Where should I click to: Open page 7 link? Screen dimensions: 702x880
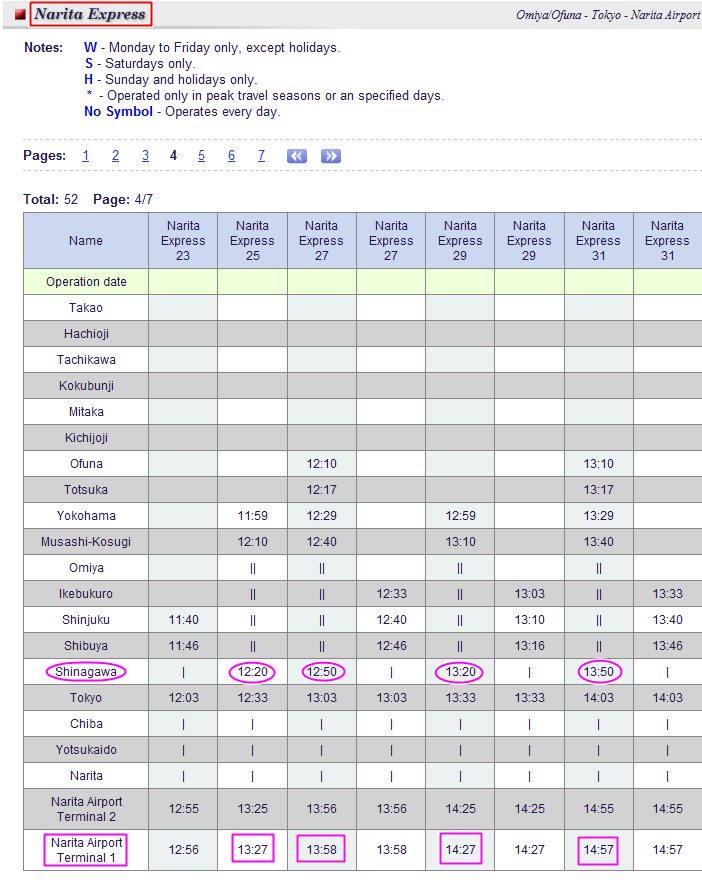pyautogui.click(x=261, y=155)
